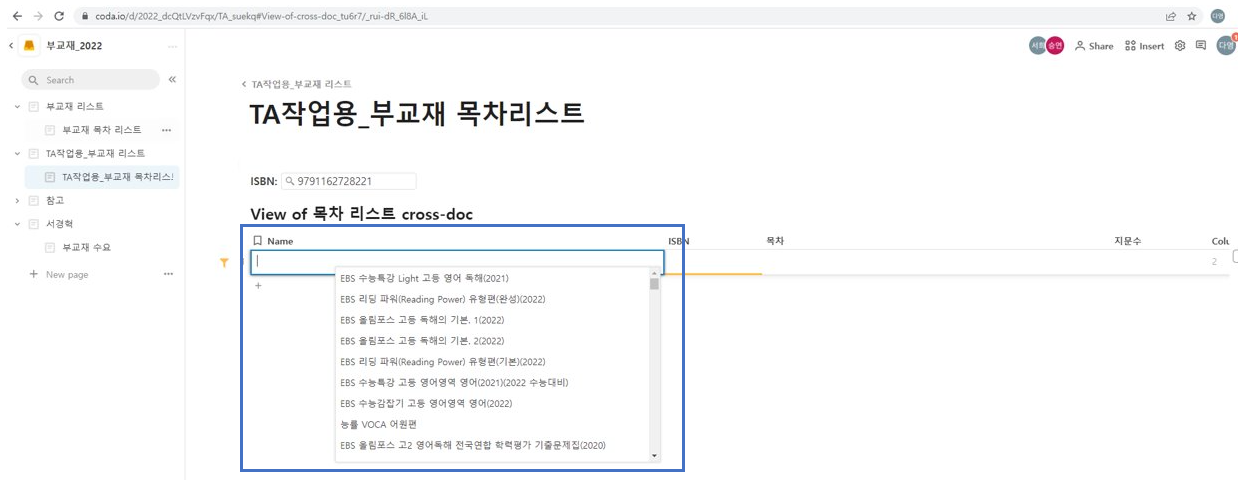The image size is (1249, 495).
Task: Bookmark this page with the star icon
Action: [x=1192, y=16]
